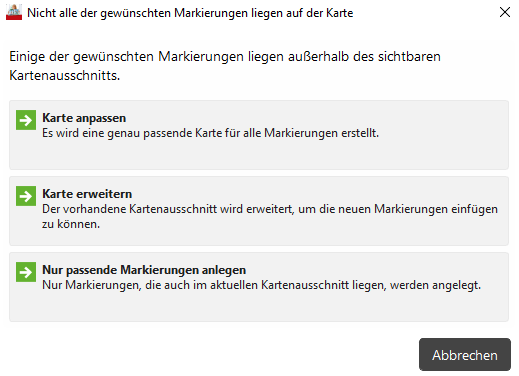Image resolution: width=519 pixels, height=376 pixels.
Task: Close the dialog with the X icon
Action: pos(505,12)
